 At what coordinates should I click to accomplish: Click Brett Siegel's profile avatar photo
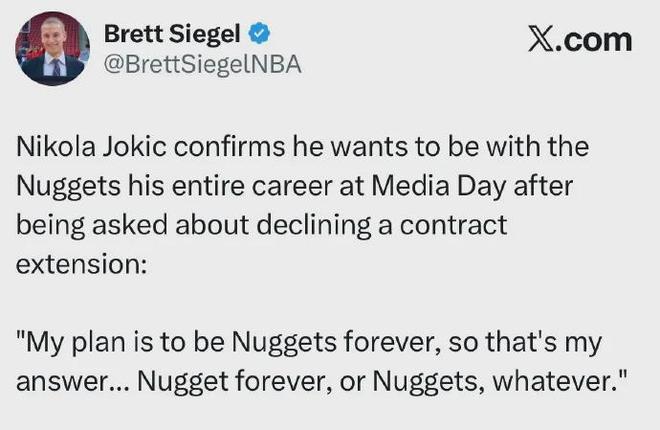click(x=51, y=49)
